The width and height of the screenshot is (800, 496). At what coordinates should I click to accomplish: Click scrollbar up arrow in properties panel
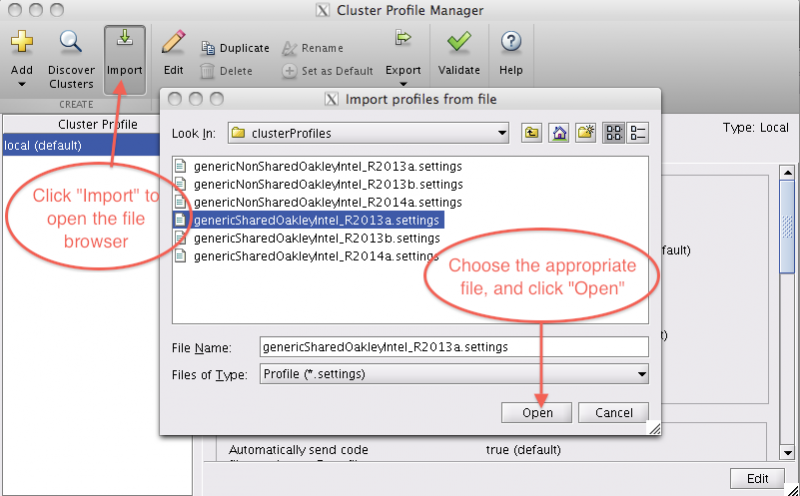click(x=787, y=172)
